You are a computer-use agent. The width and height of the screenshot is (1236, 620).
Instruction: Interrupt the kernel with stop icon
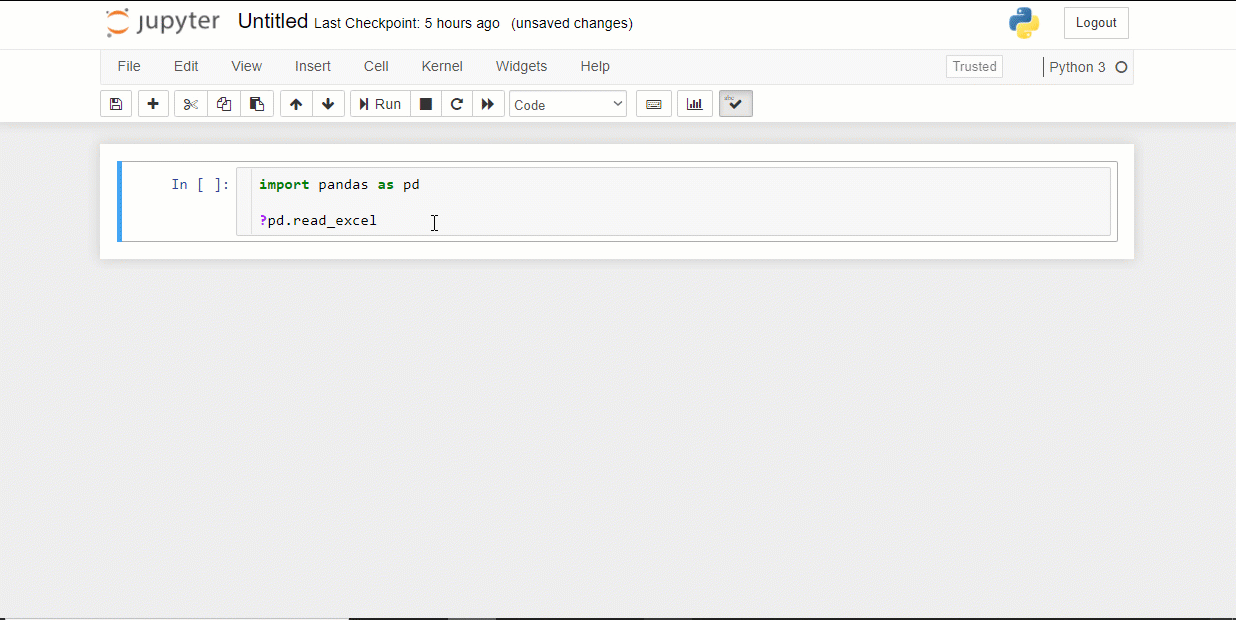[x=426, y=104]
